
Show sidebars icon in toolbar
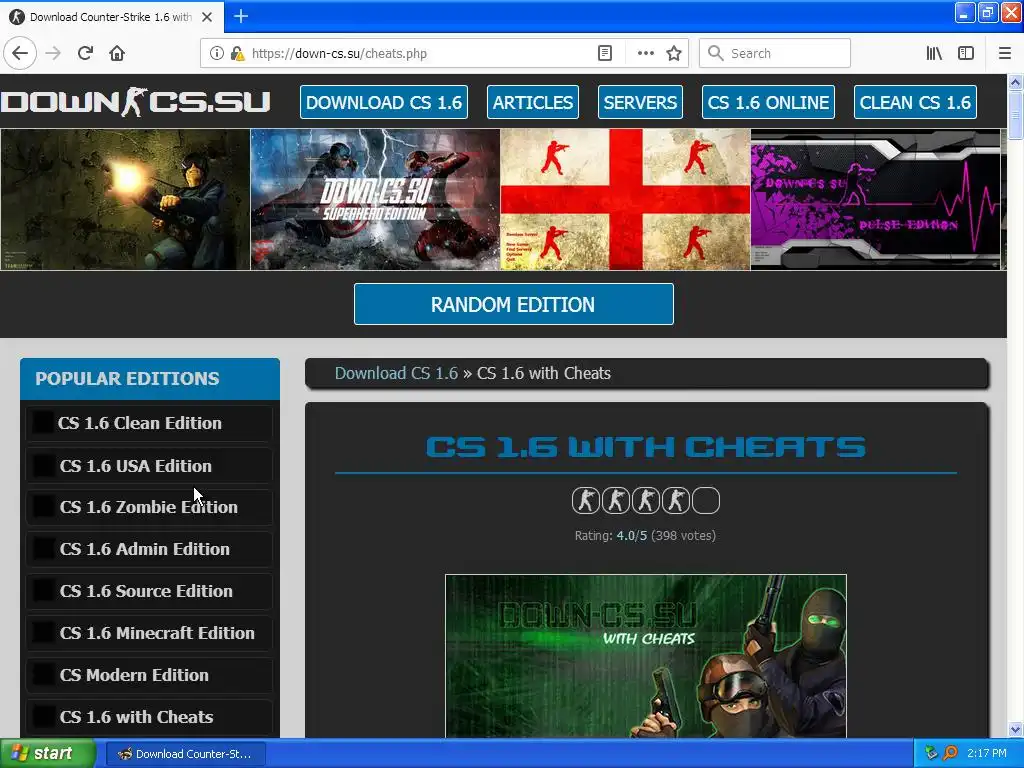pyautogui.click(x=966, y=53)
